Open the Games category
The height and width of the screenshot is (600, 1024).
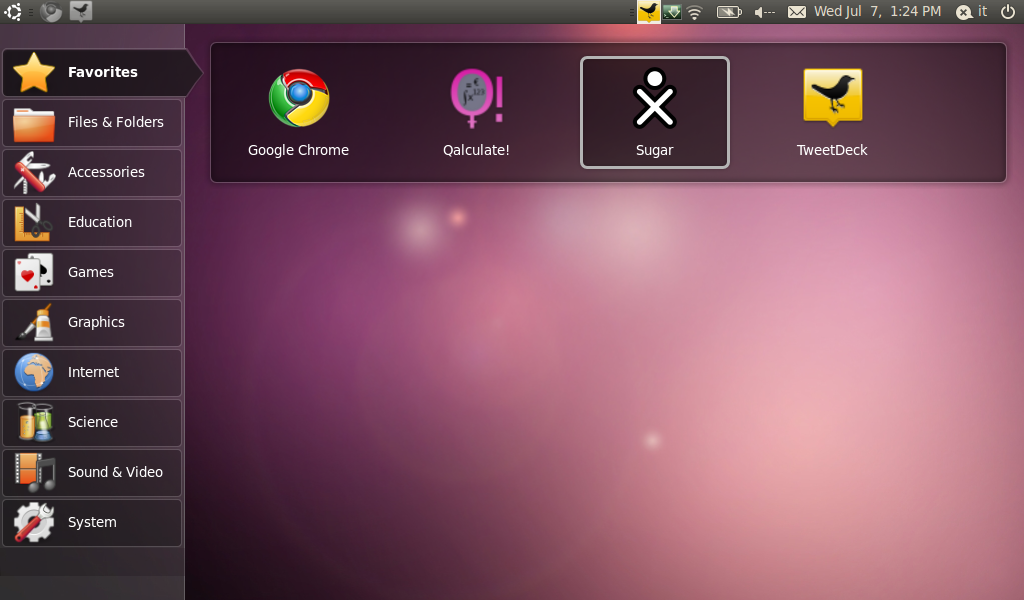tap(92, 273)
